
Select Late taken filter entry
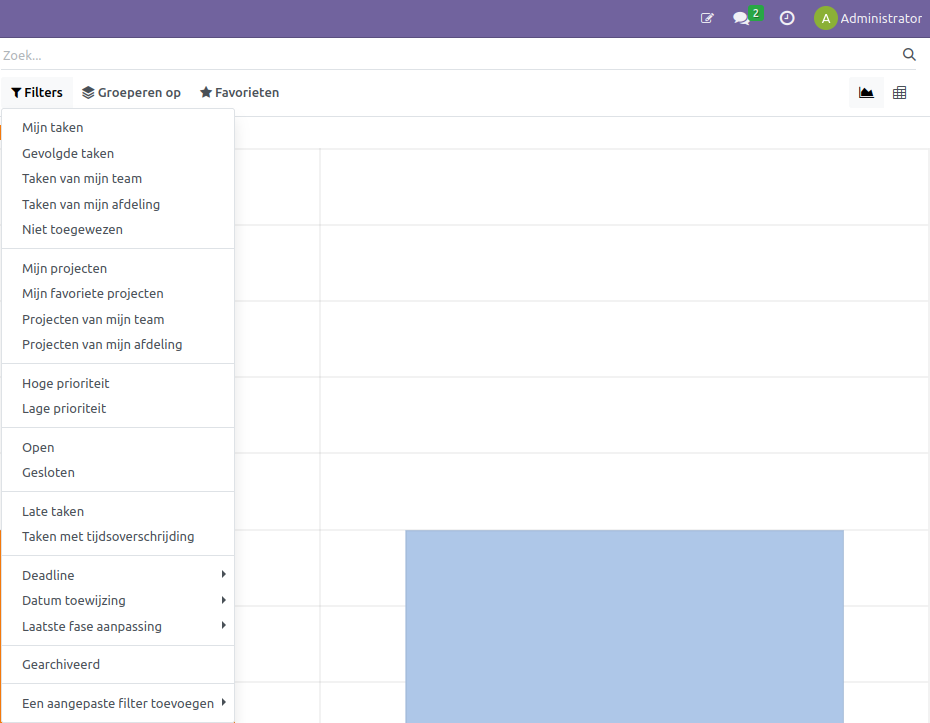pos(53,512)
